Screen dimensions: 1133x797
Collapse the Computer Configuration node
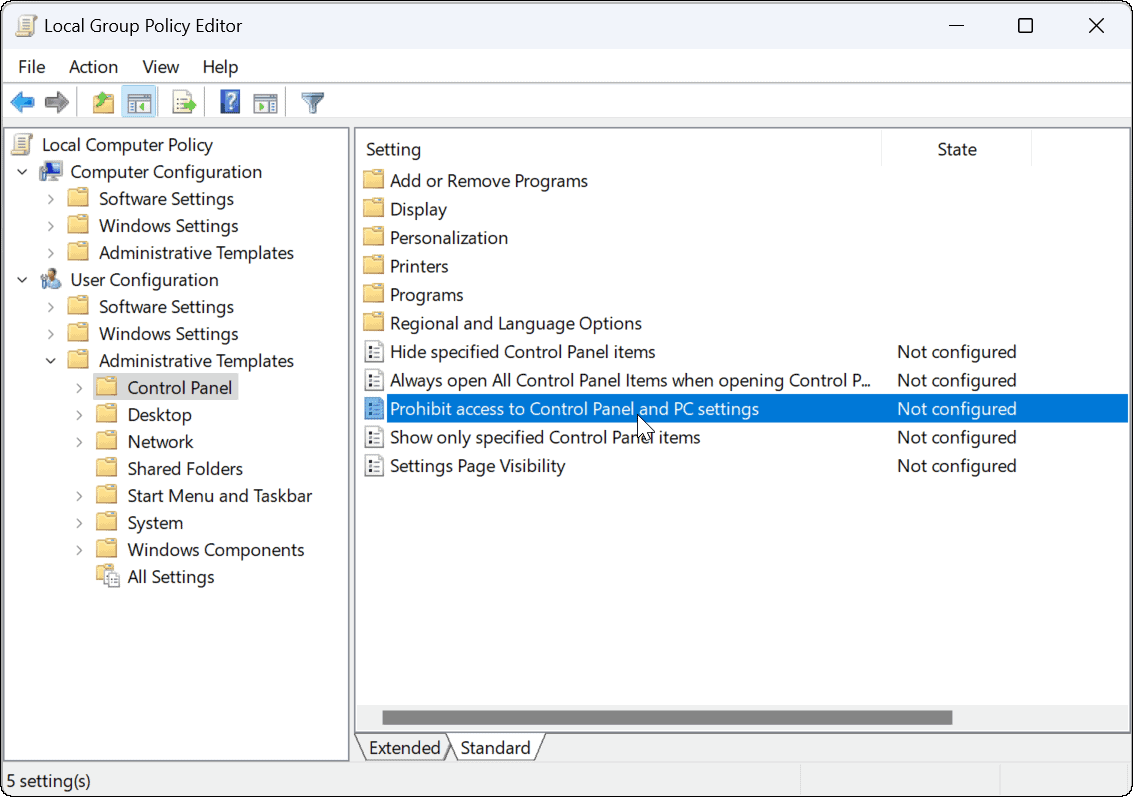tap(23, 172)
